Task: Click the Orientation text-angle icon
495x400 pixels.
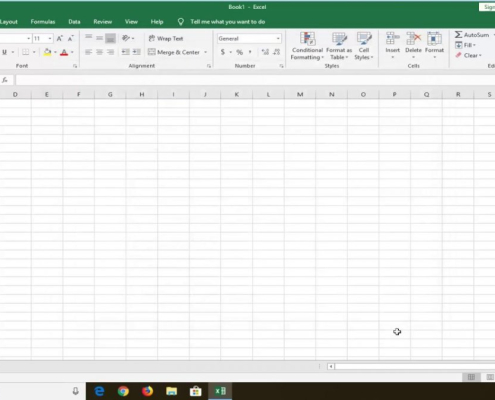Action: (126, 38)
